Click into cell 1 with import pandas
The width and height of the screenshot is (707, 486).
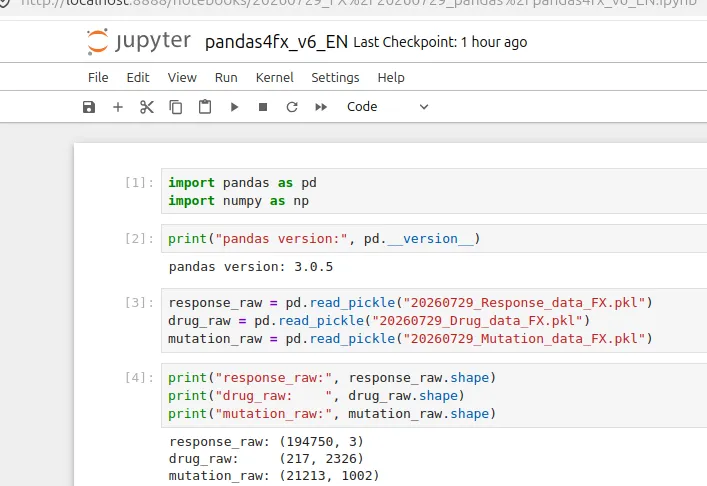[434, 192]
